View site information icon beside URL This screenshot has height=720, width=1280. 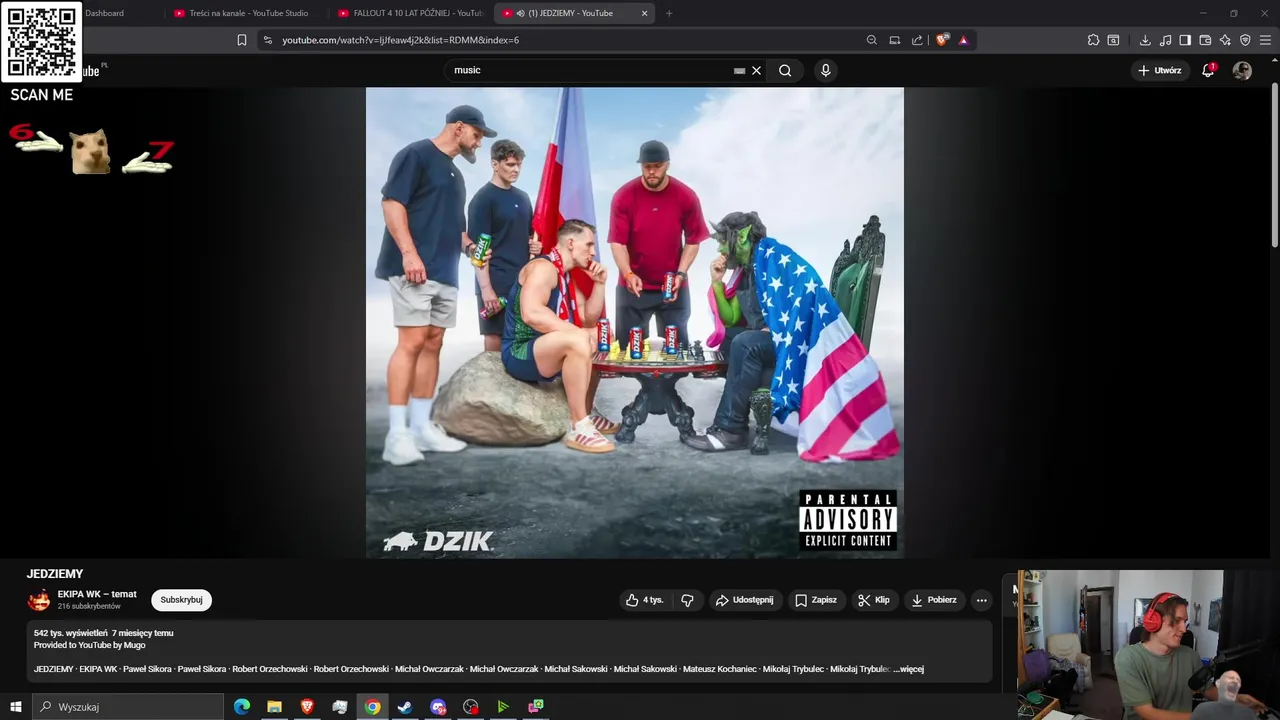tap(267, 40)
